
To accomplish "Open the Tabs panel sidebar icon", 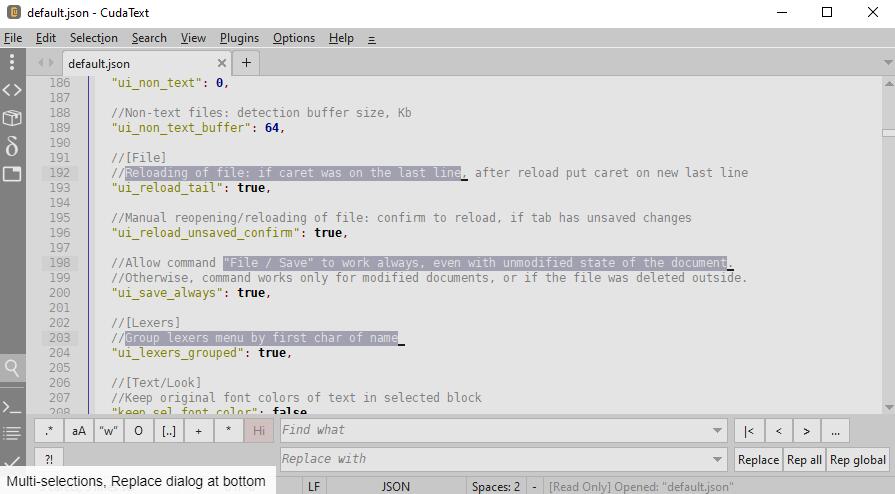I will point(12,174).
